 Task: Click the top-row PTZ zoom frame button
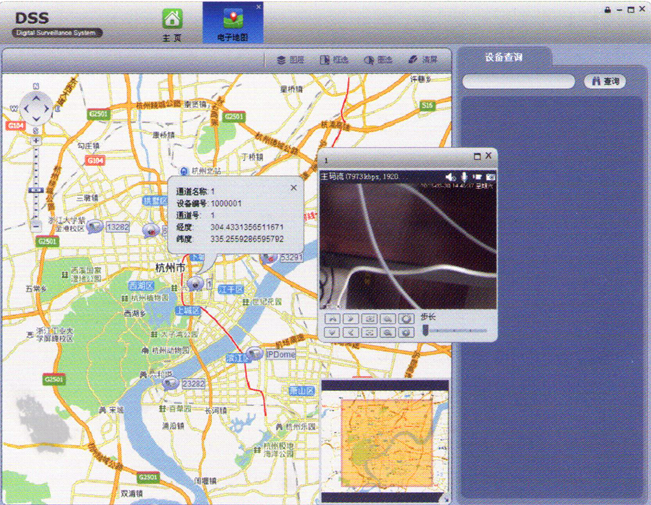(x=370, y=319)
